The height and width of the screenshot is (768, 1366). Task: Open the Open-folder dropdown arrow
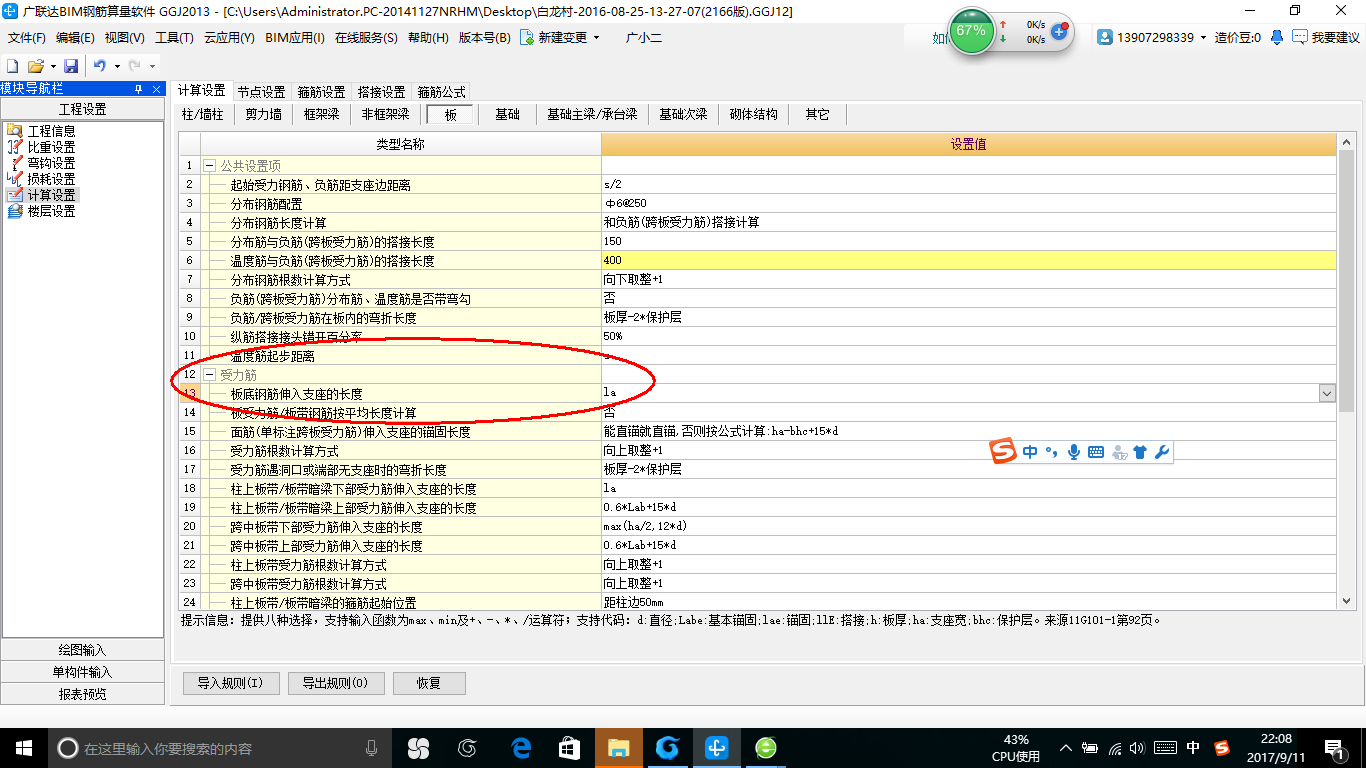[x=51, y=66]
